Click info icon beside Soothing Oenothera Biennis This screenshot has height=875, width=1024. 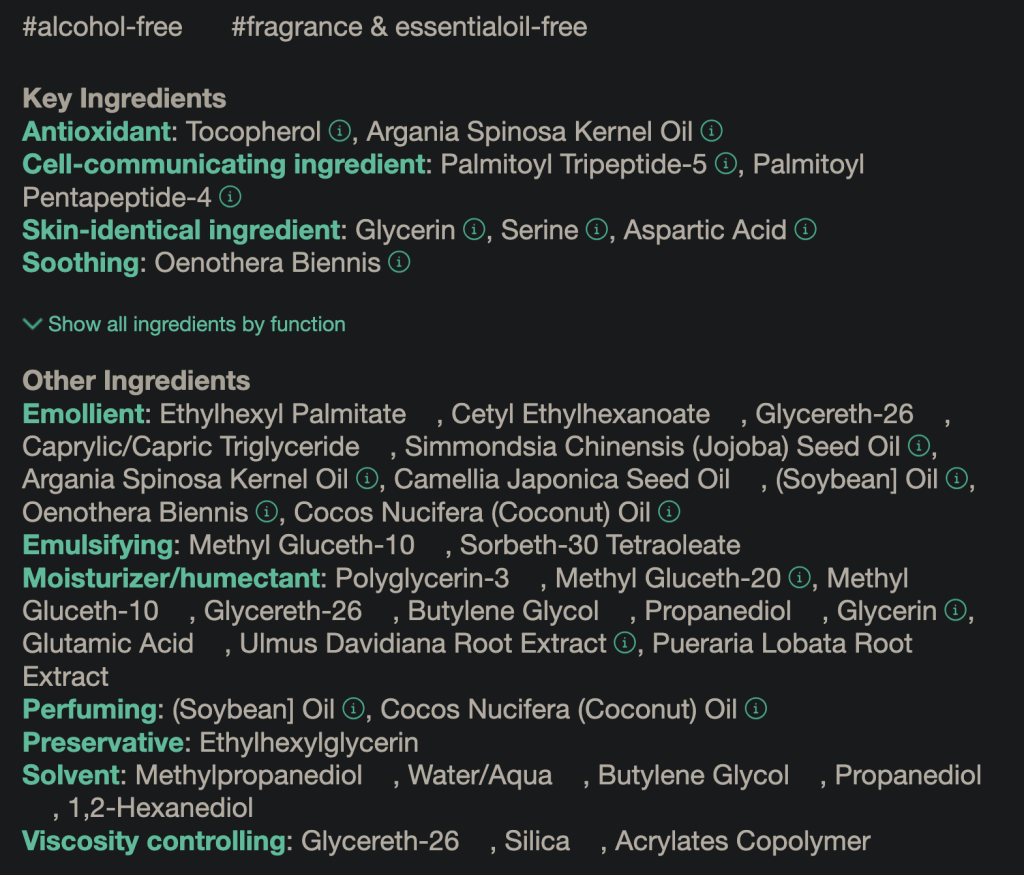click(399, 263)
